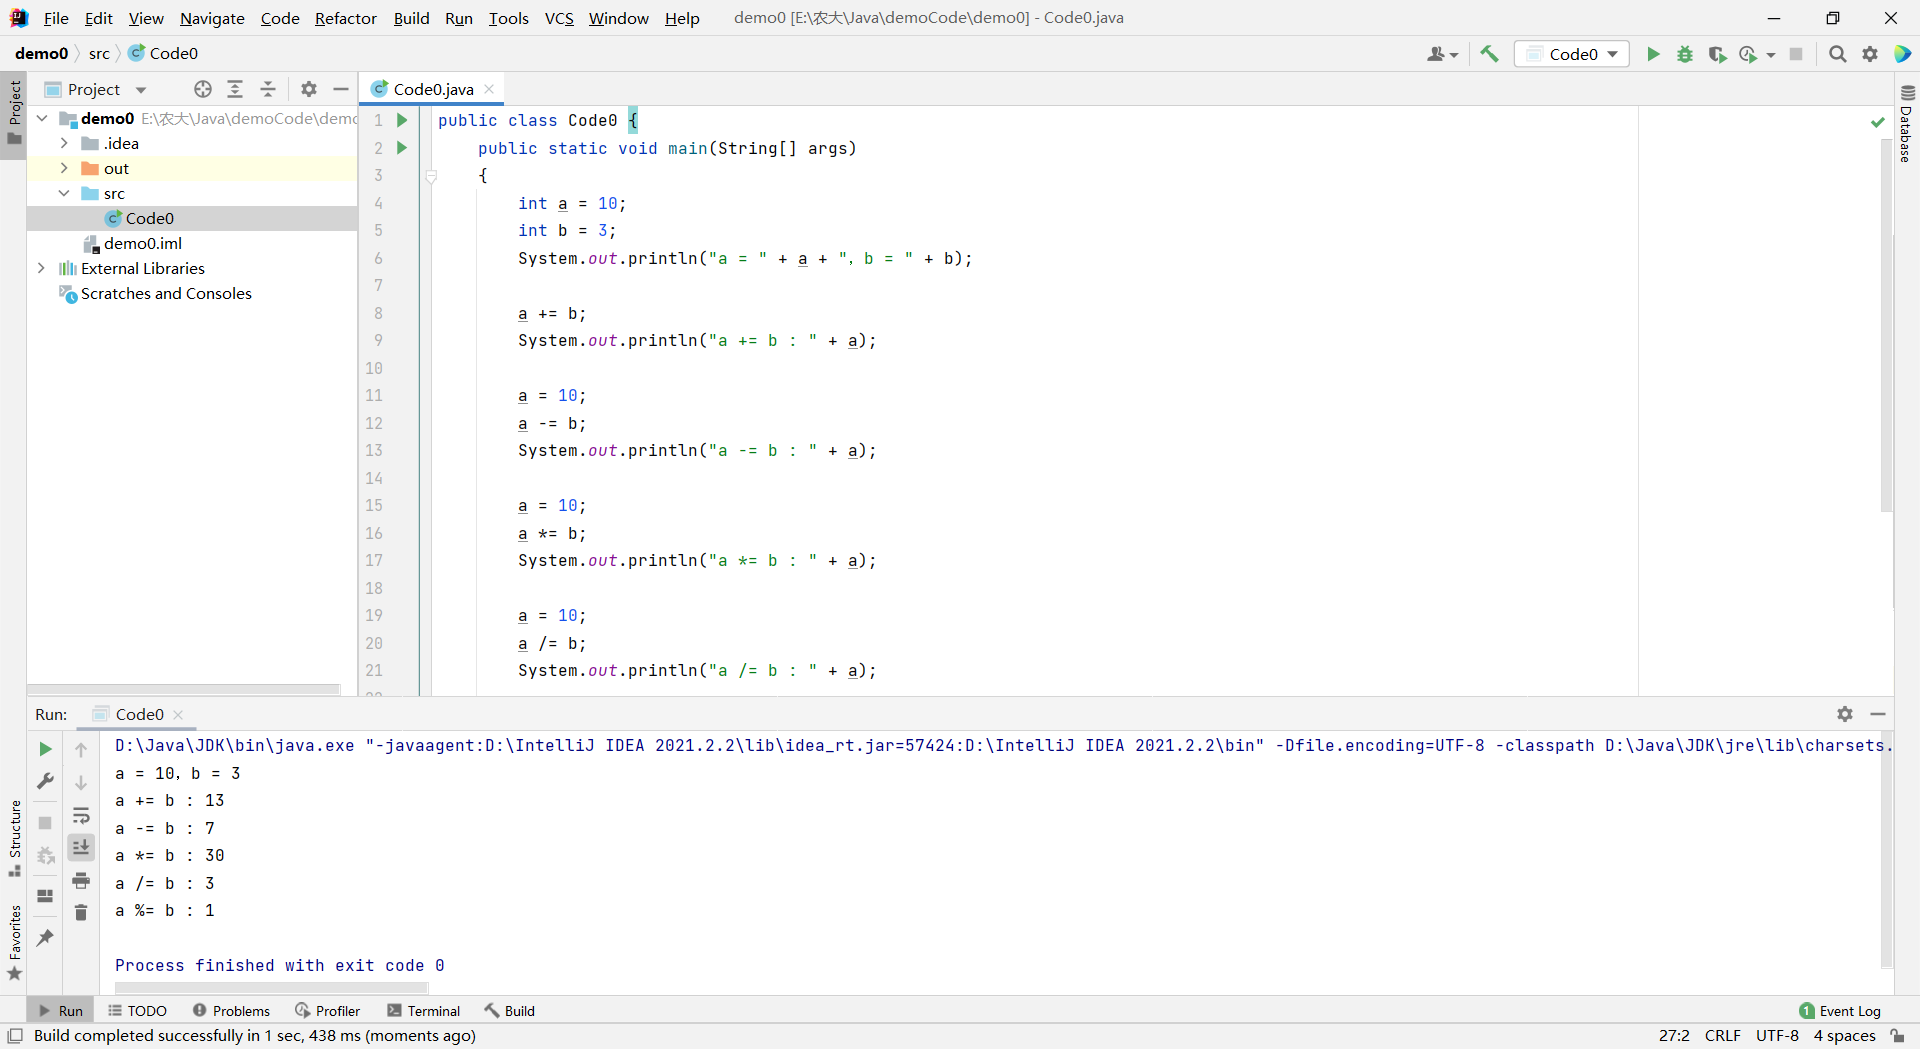Open the Event Log button
The width and height of the screenshot is (1920, 1049).
tap(1840, 1011)
